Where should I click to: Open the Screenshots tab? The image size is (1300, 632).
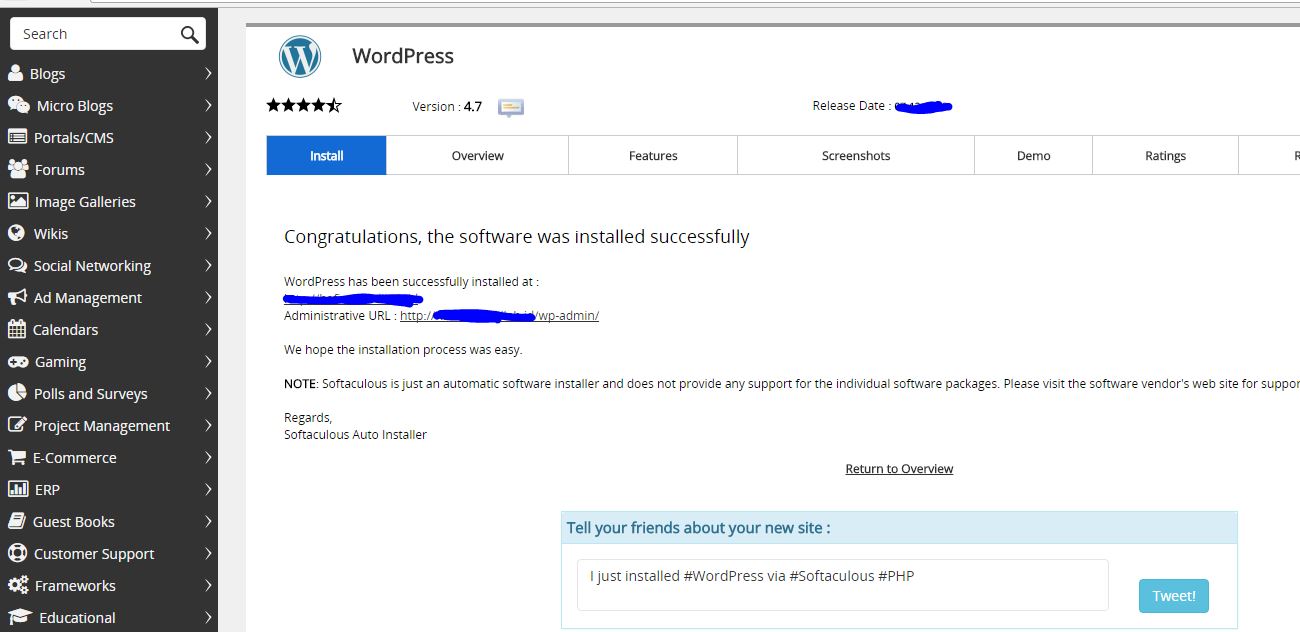click(855, 156)
